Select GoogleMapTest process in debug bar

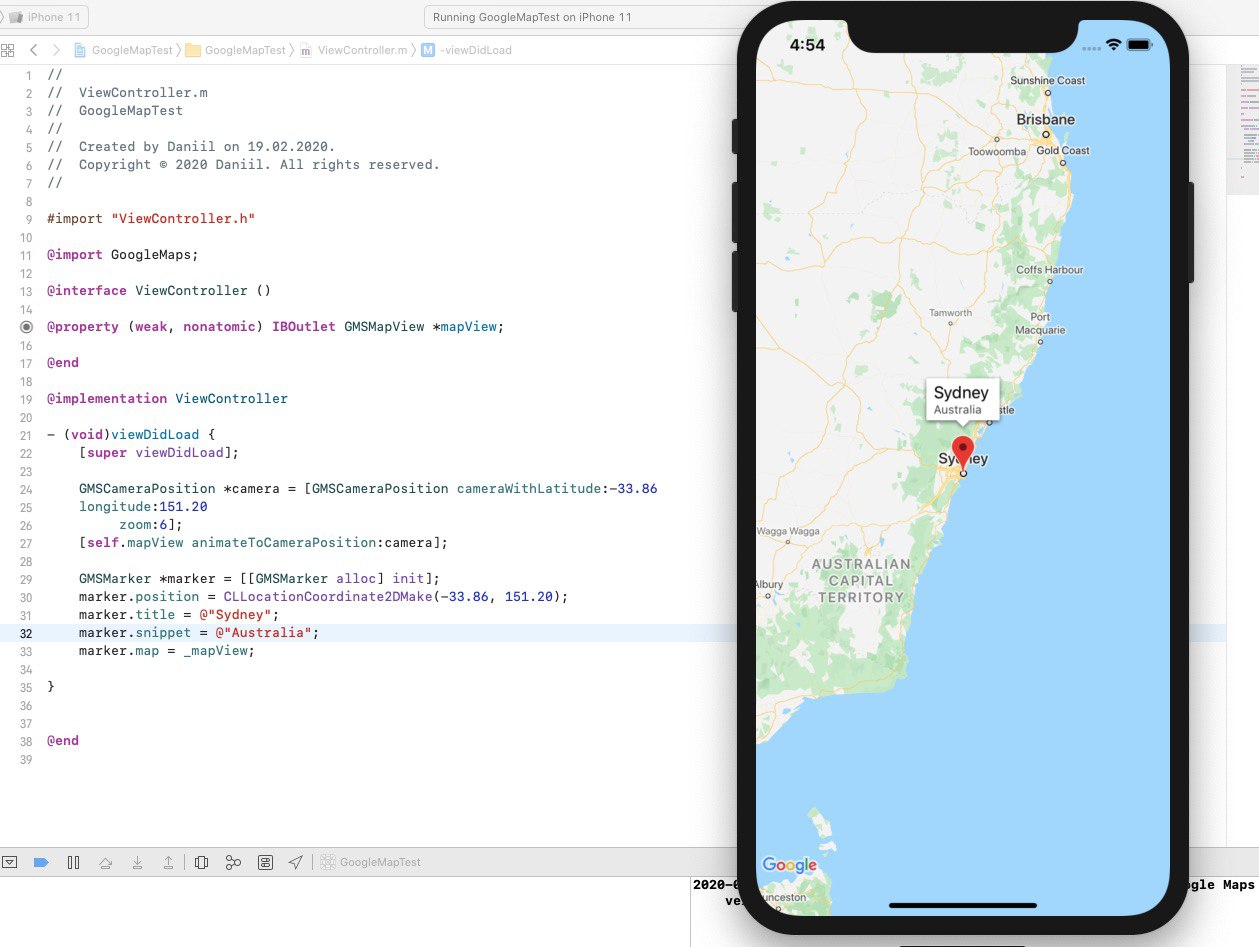372,862
